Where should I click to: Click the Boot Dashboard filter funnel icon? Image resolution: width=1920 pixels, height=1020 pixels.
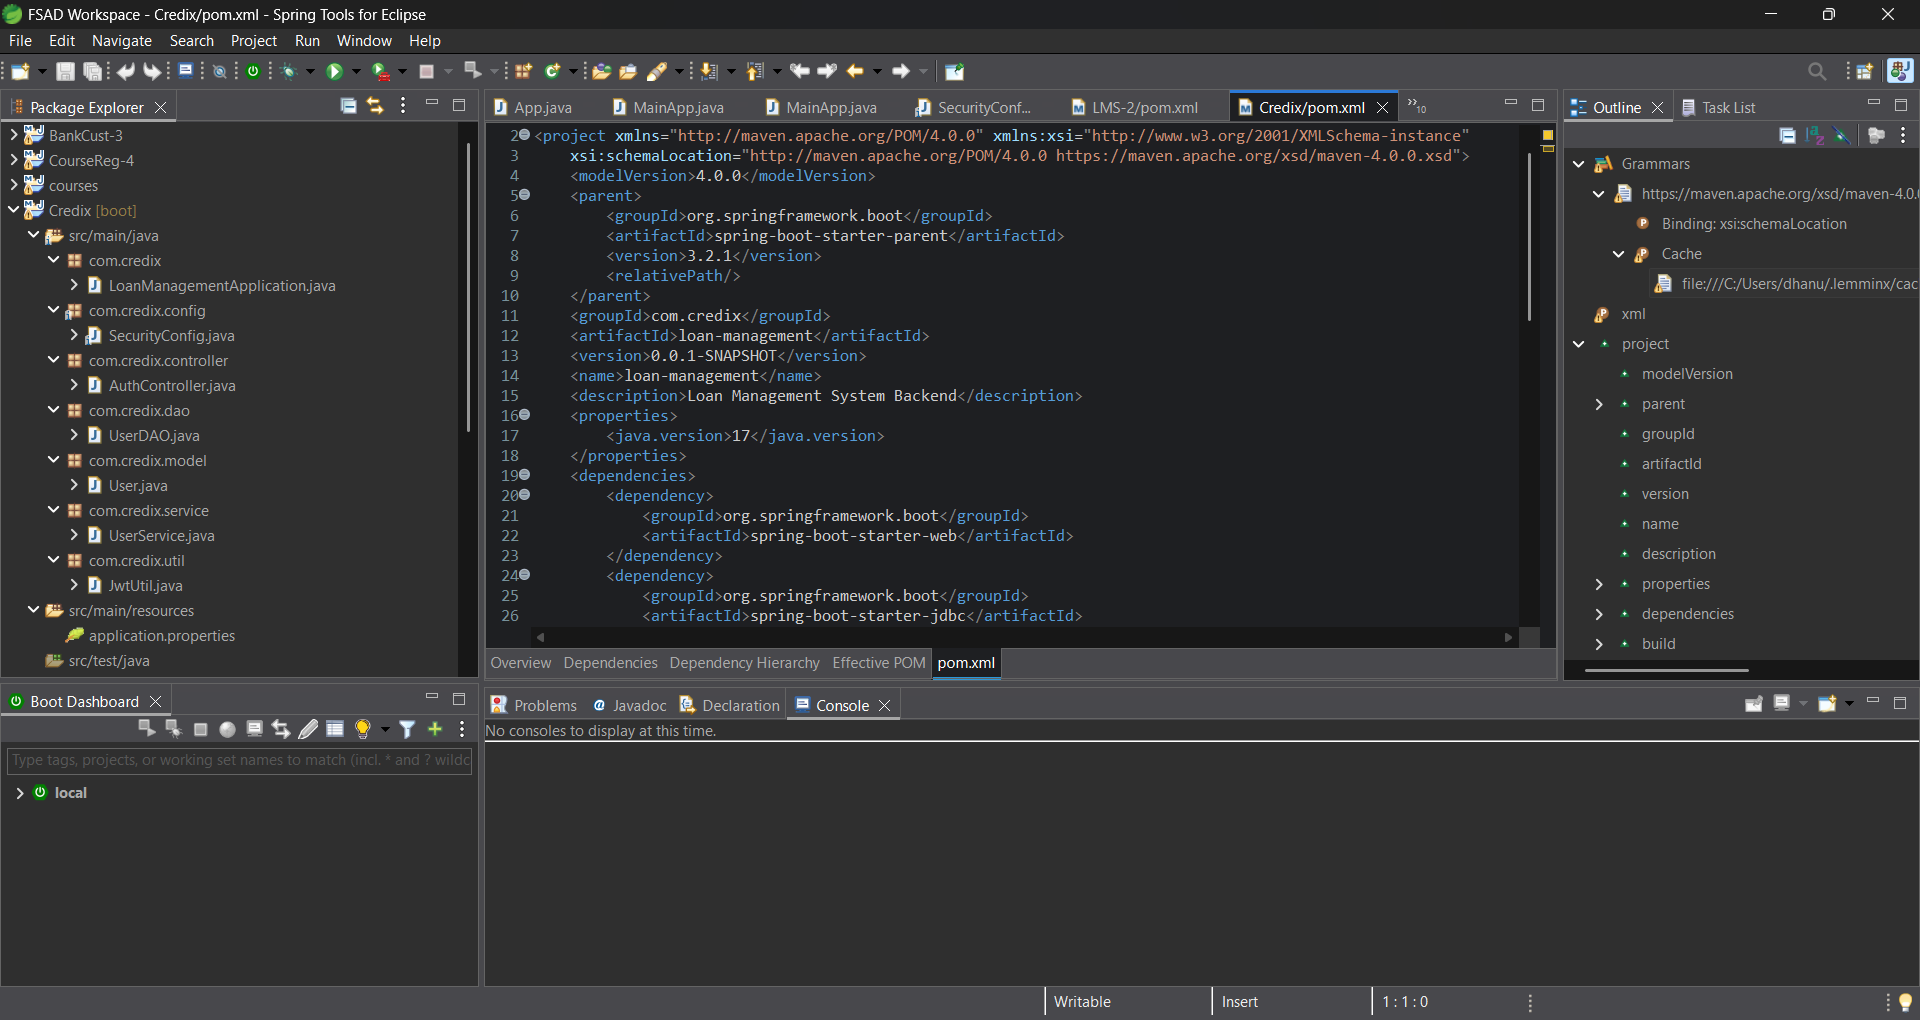(407, 729)
